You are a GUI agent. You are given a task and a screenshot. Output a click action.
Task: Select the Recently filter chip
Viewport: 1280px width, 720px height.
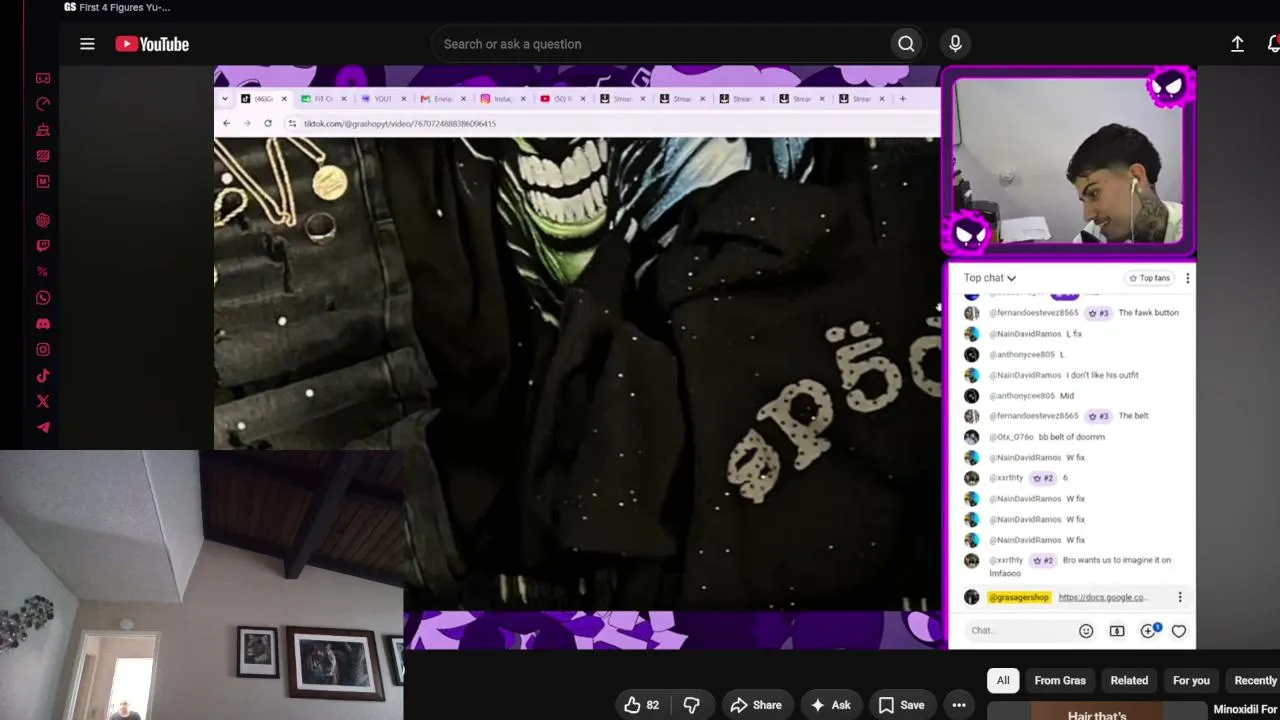click(1254, 681)
